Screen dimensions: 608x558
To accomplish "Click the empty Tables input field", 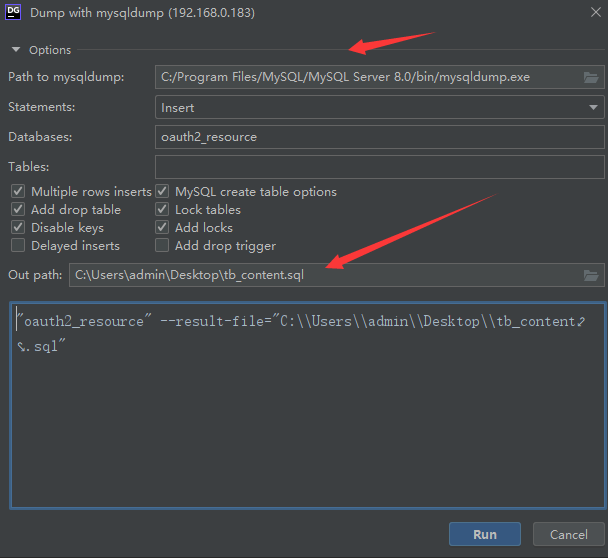I will click(379, 167).
